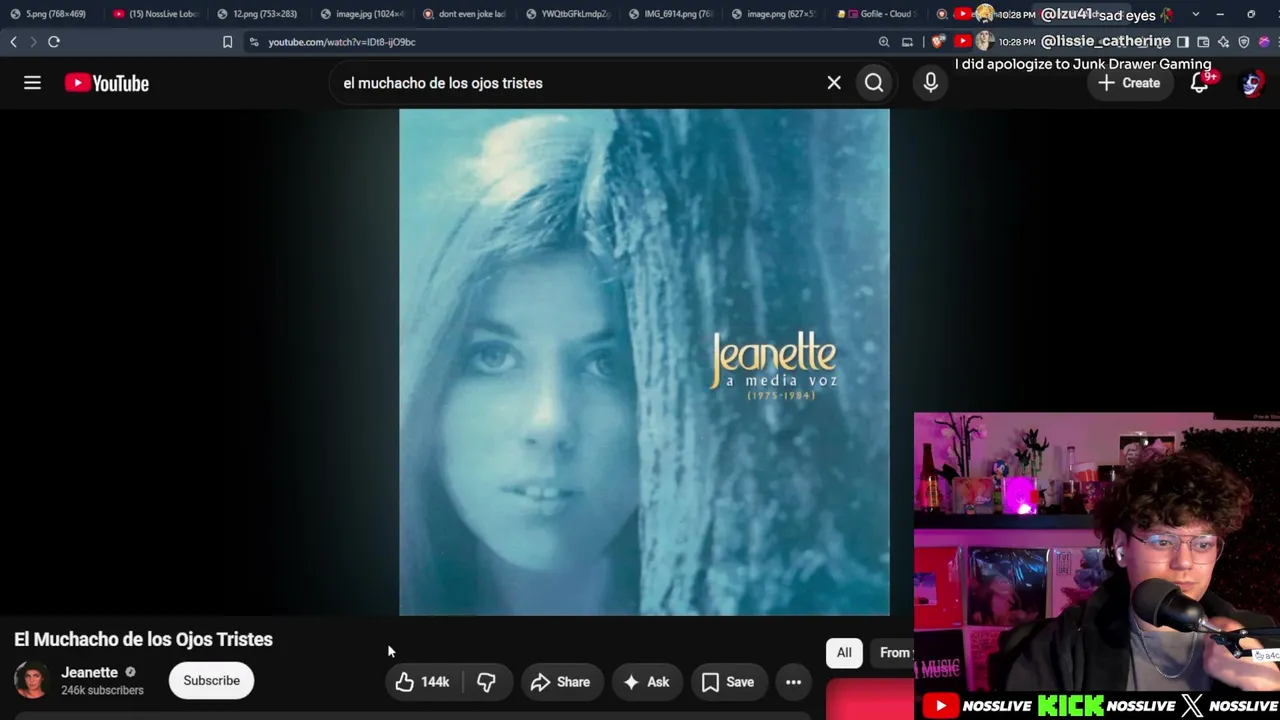Open the page zoom magnifier icon
The image size is (1280, 720).
pyautogui.click(x=884, y=42)
